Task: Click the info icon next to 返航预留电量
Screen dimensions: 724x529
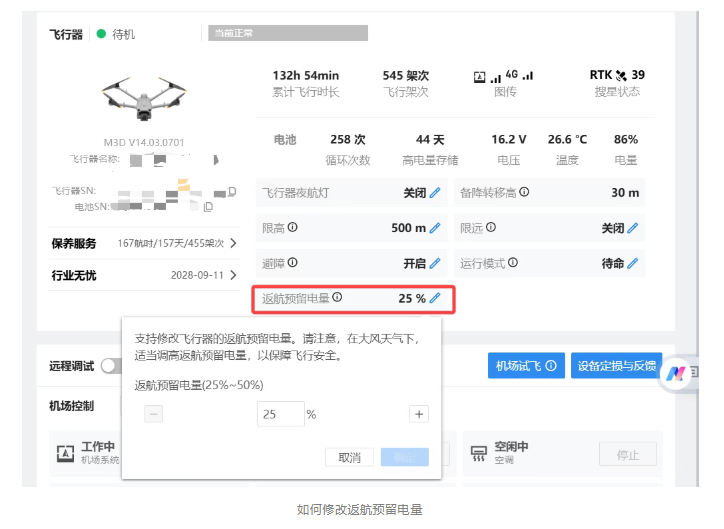Action: pyautogui.click(x=337, y=297)
